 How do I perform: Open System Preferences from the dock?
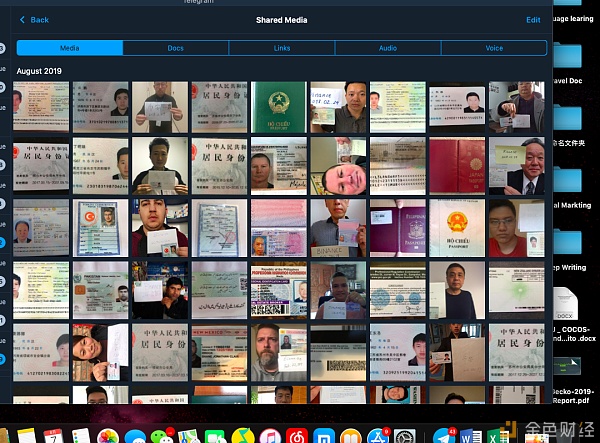pos(405,436)
